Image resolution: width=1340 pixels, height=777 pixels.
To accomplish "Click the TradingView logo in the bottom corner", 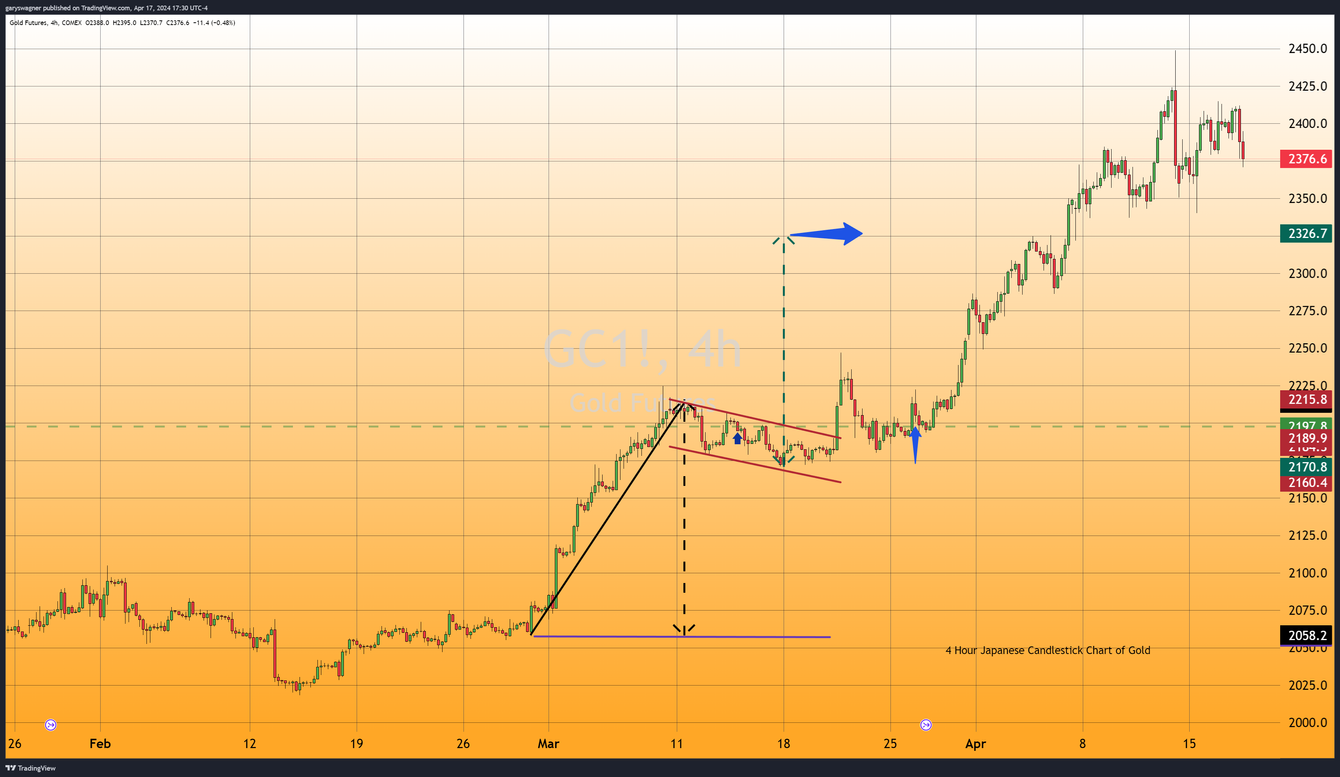I will pos(10,768).
